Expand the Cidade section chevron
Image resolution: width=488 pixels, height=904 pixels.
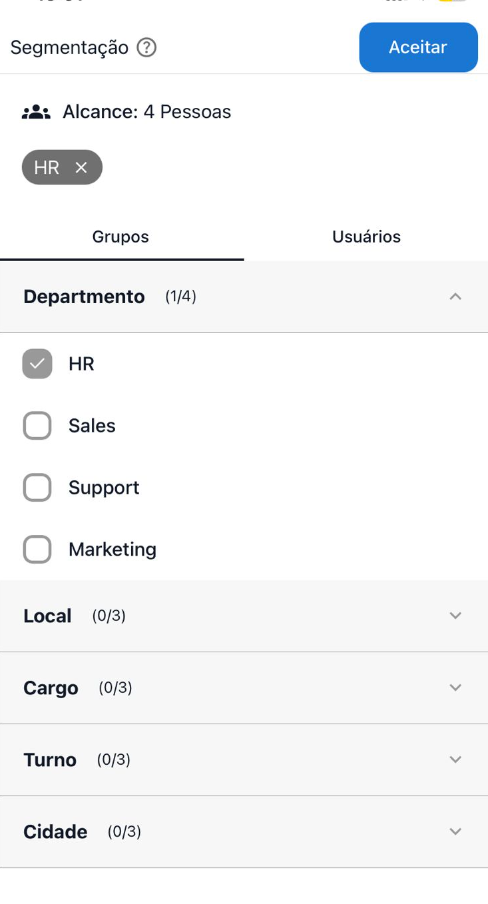455,832
